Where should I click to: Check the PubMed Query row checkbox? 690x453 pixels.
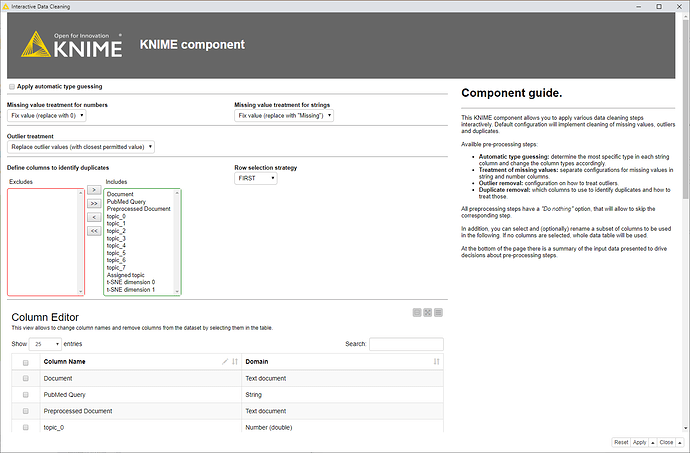[26, 395]
